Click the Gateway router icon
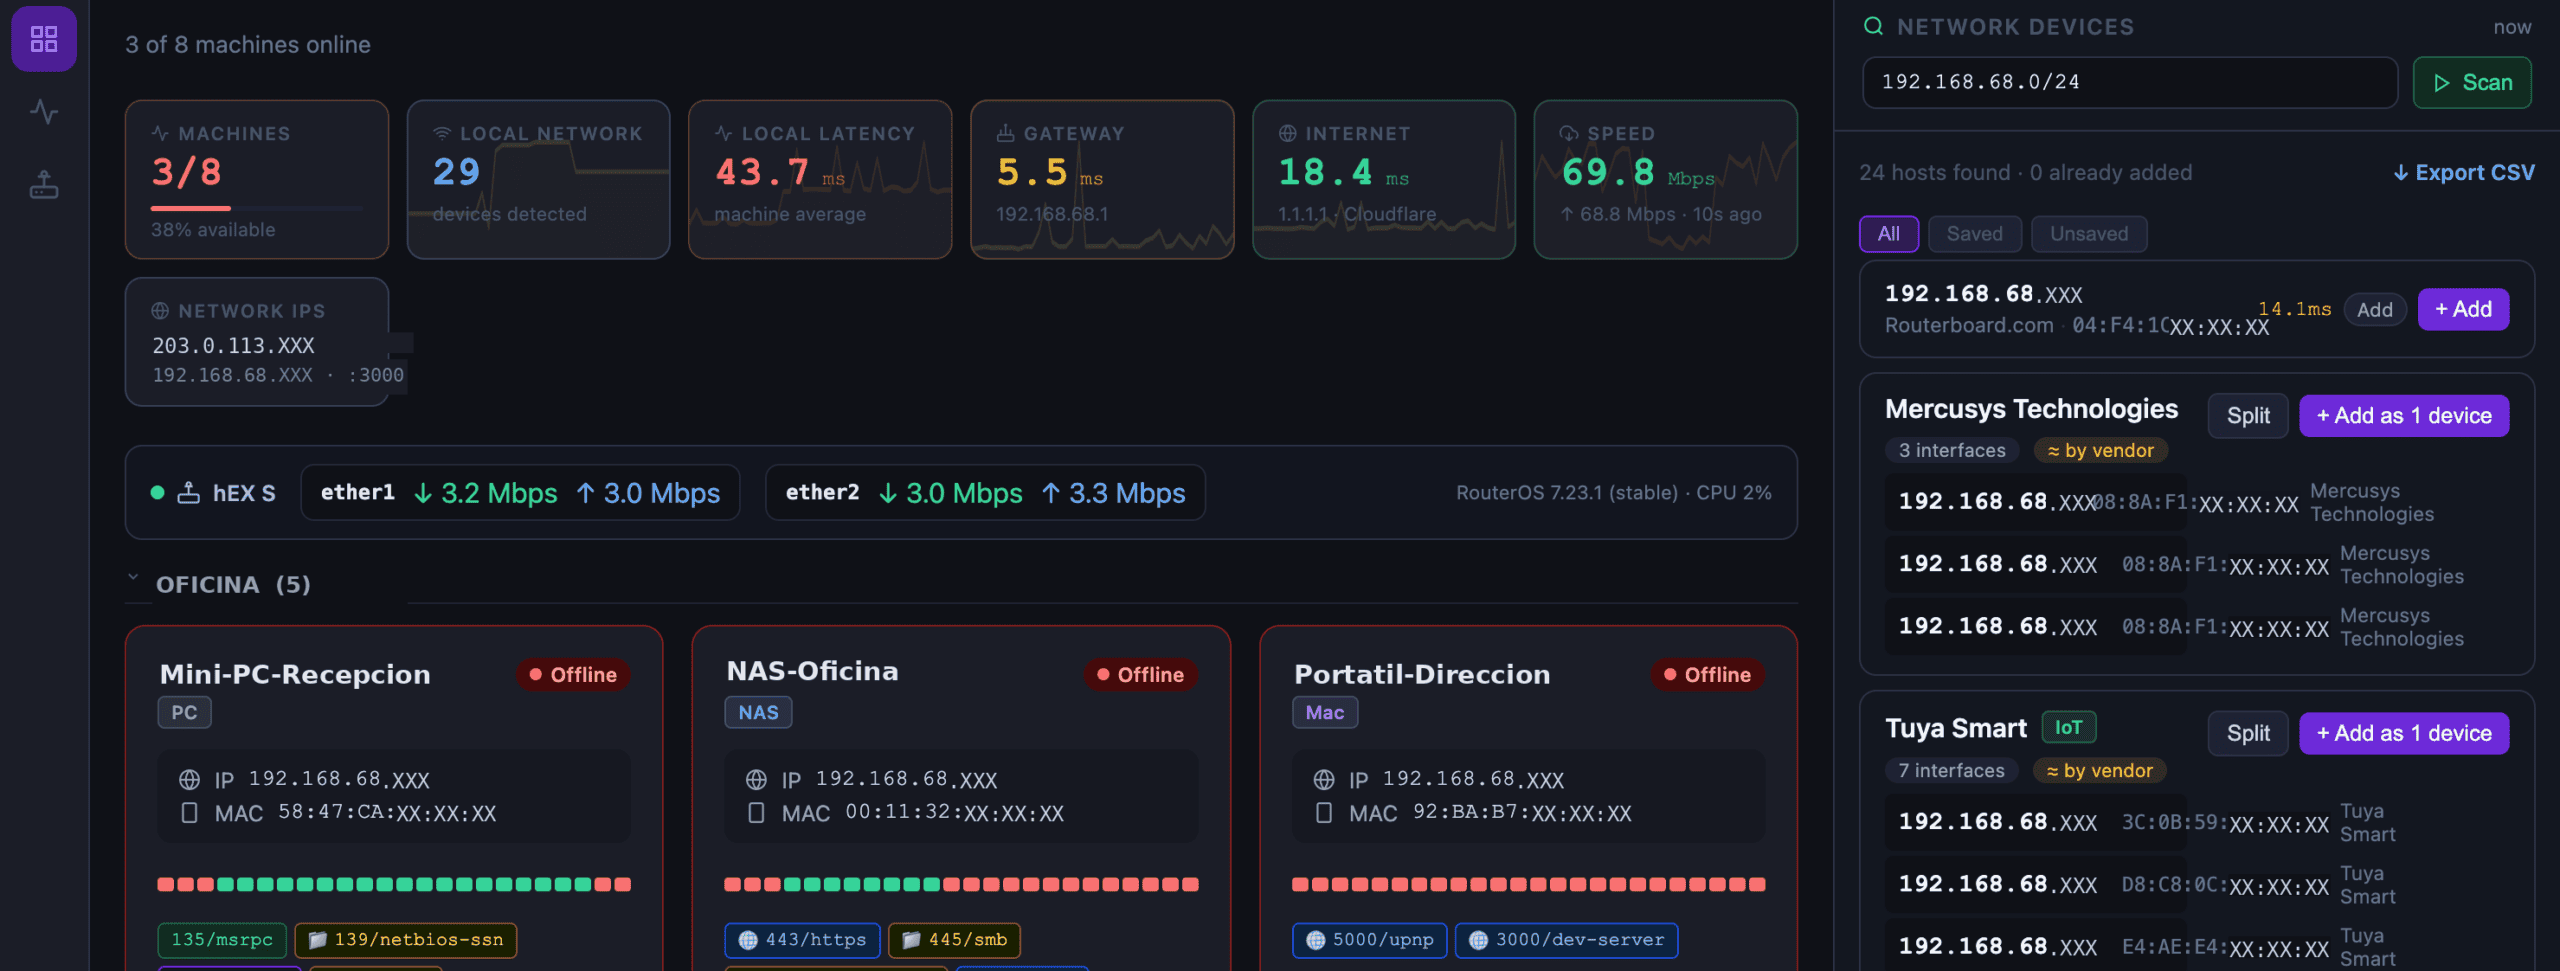Viewport: 2560px width, 971px height. [x=1006, y=133]
